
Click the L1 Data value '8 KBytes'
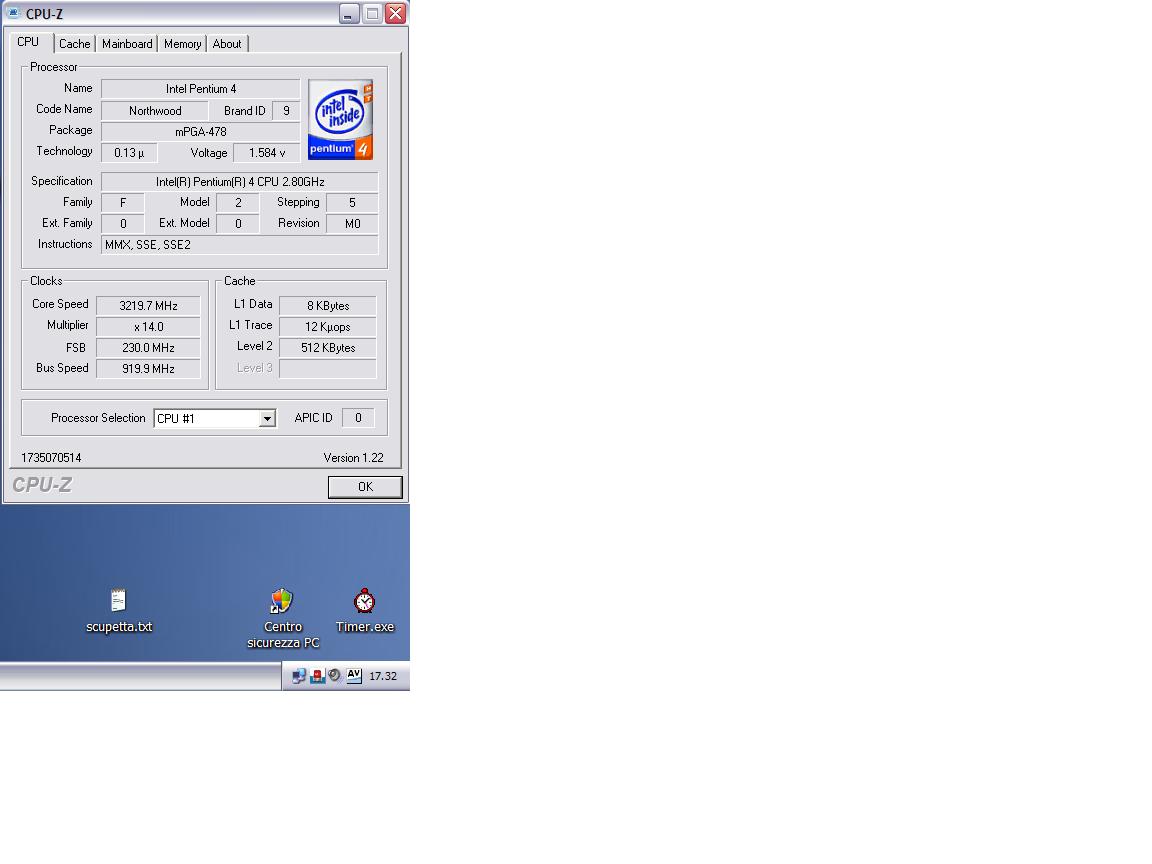pos(328,306)
